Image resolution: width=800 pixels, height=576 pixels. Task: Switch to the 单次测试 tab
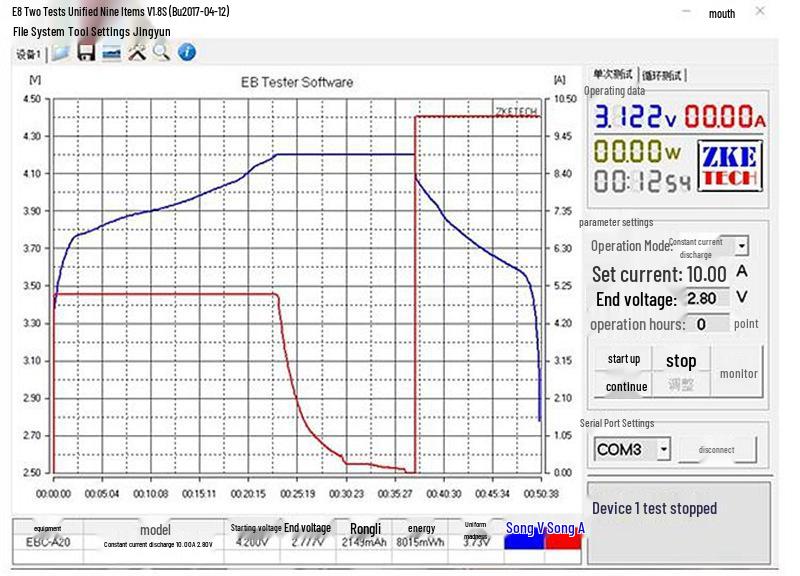[x=612, y=74]
